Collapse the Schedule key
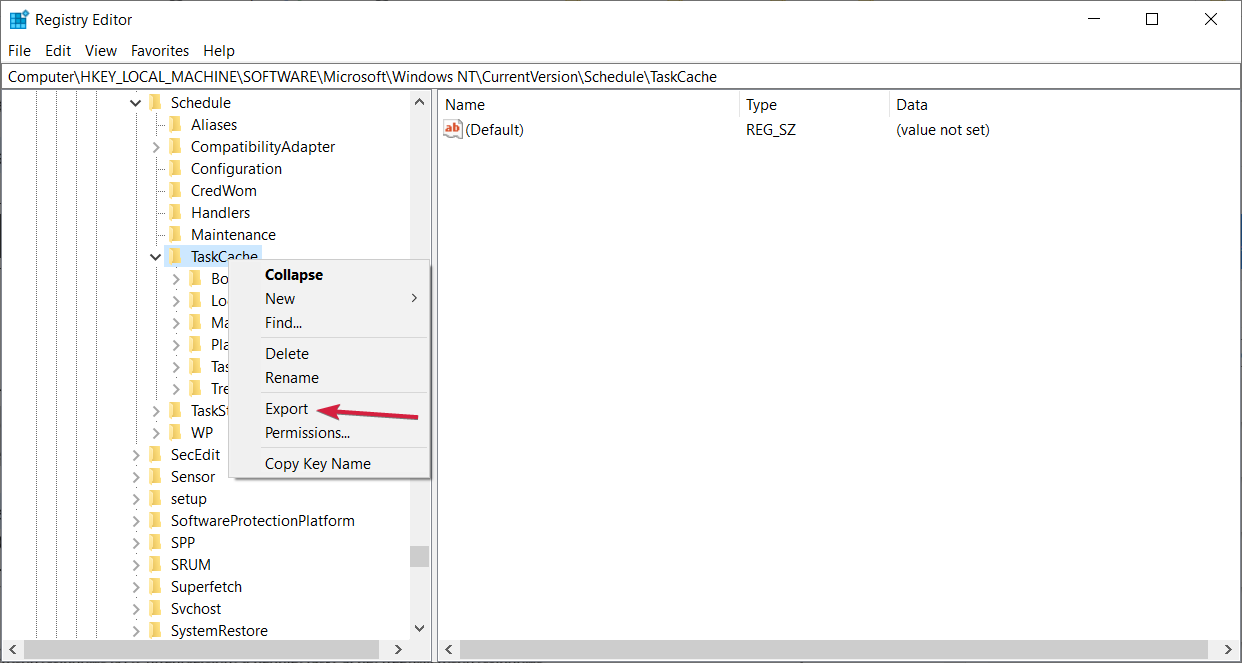The image size is (1242, 663). tap(136, 103)
